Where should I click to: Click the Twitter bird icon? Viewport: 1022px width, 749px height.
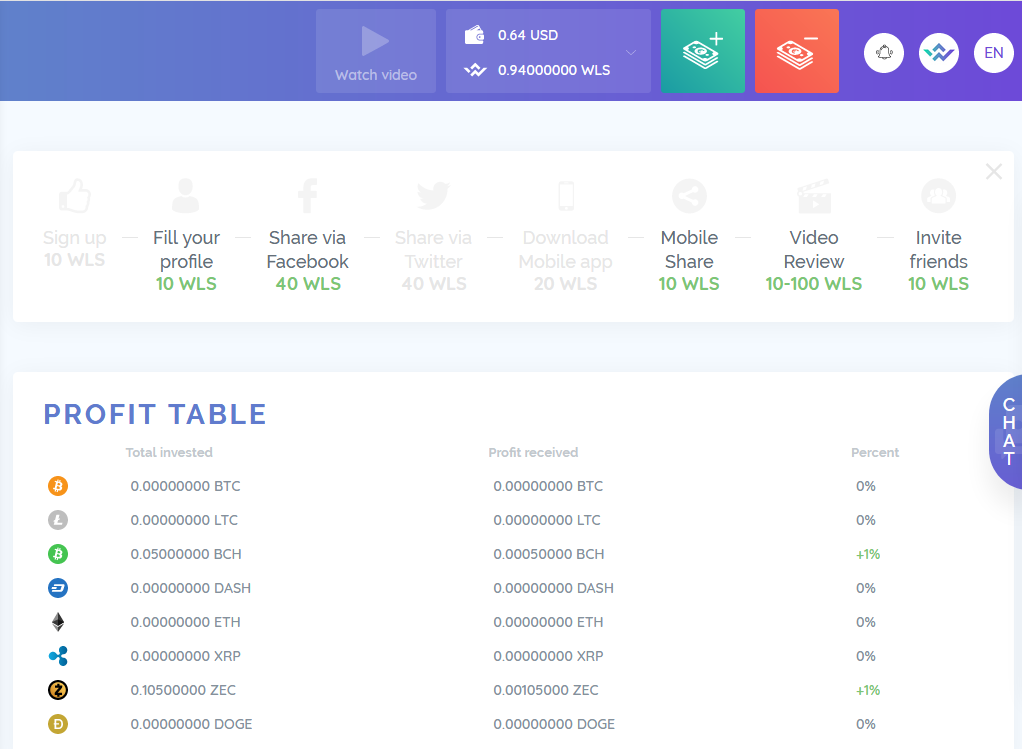tap(433, 196)
